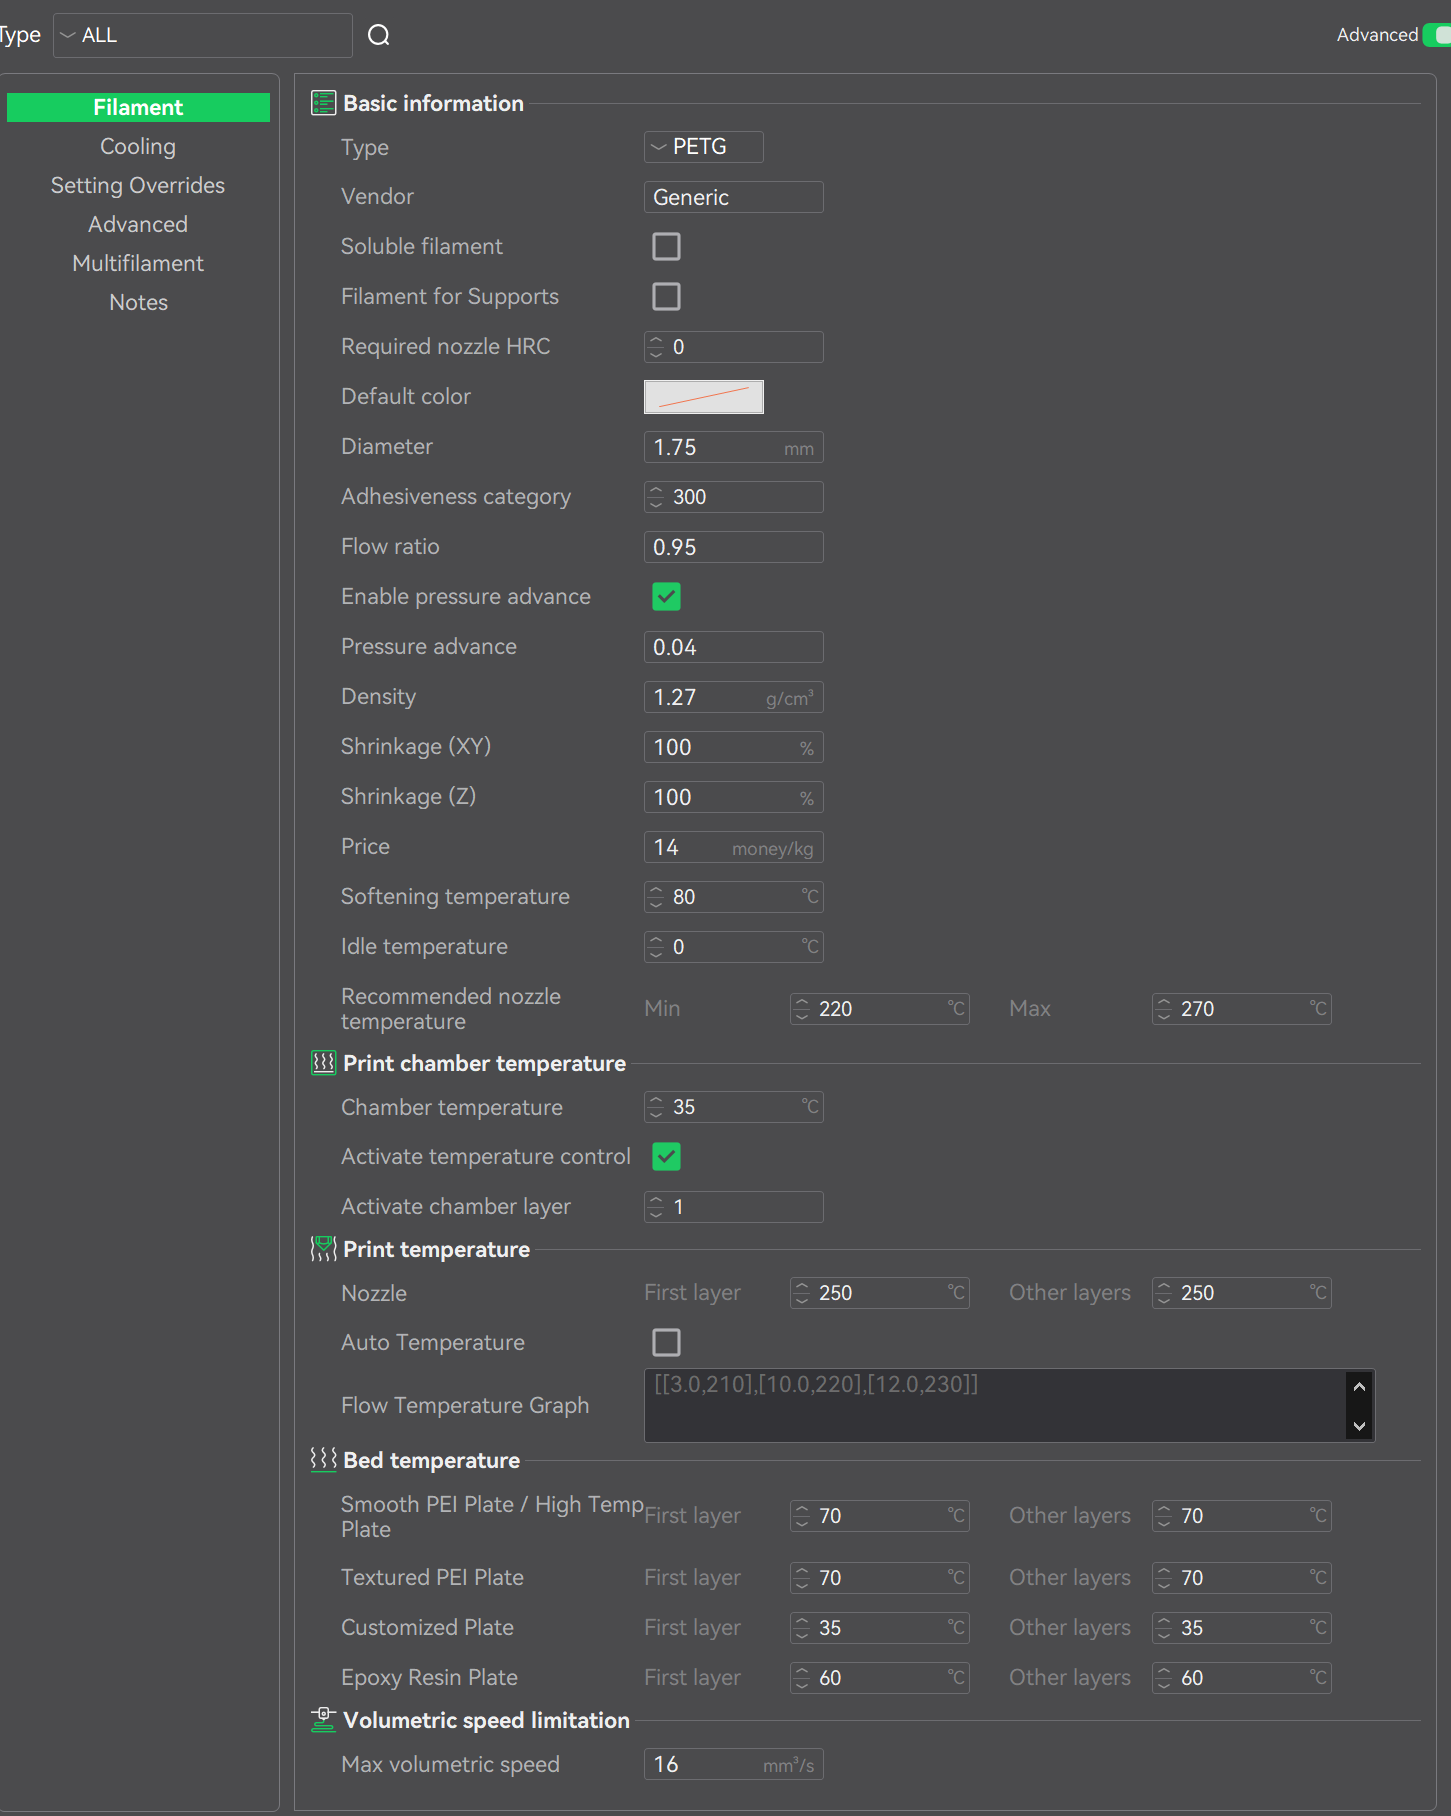Click the Print chamber temperature section icon
This screenshot has width=1451, height=1816.
point(323,1063)
